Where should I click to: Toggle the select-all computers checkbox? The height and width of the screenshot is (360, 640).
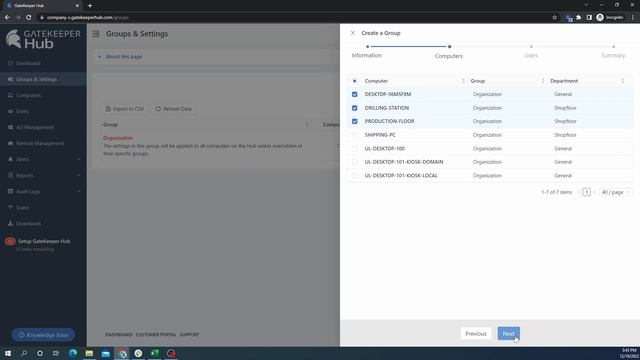pos(354,81)
